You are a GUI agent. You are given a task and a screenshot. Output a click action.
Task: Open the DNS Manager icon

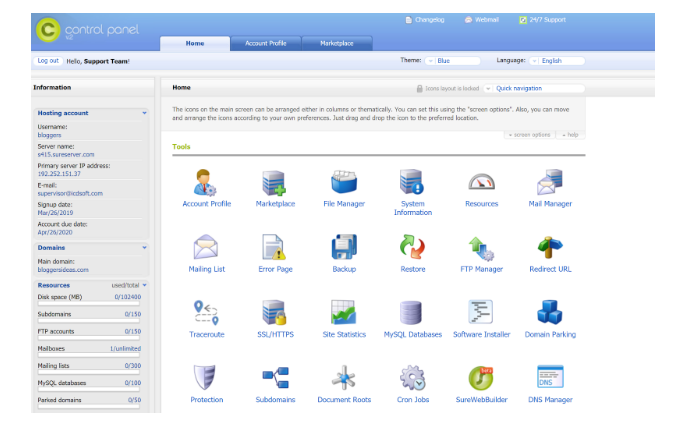(550, 377)
